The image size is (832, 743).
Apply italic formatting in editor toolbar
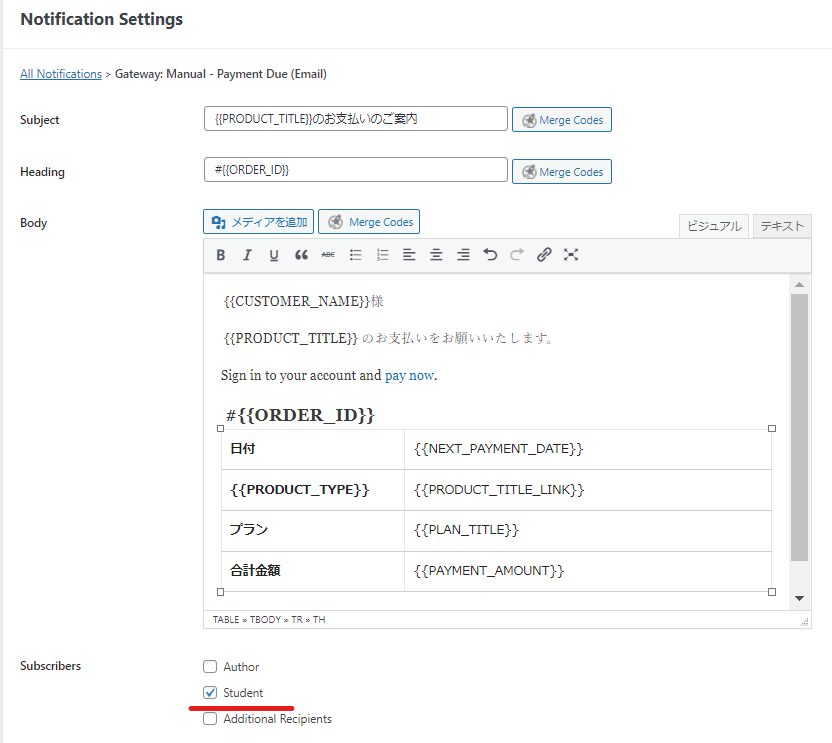click(x=247, y=255)
